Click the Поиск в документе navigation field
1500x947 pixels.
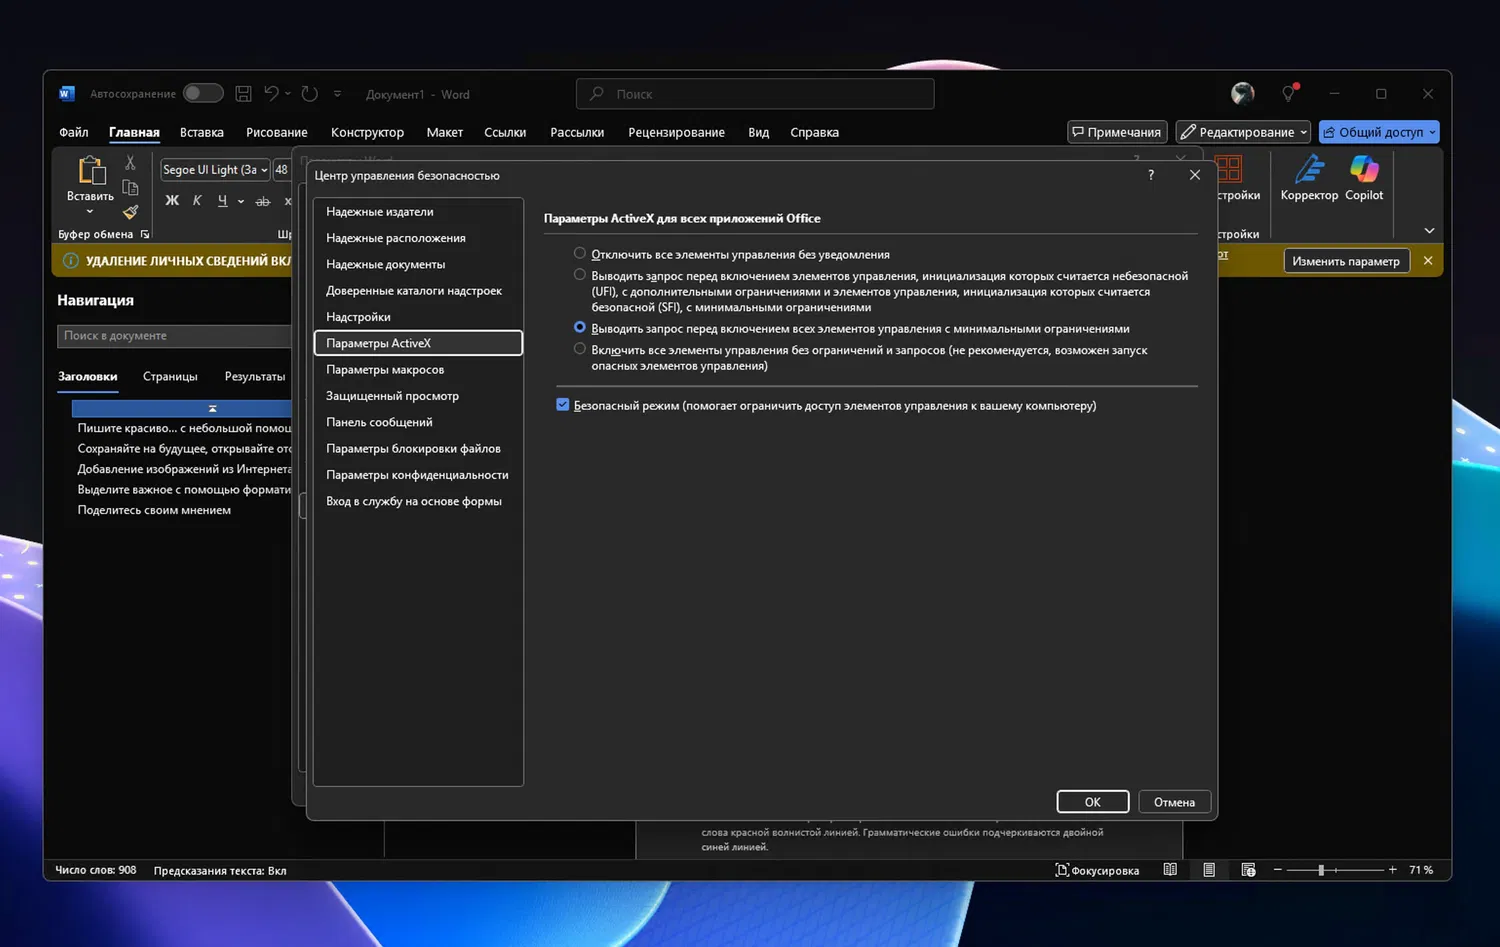pyautogui.click(x=175, y=336)
